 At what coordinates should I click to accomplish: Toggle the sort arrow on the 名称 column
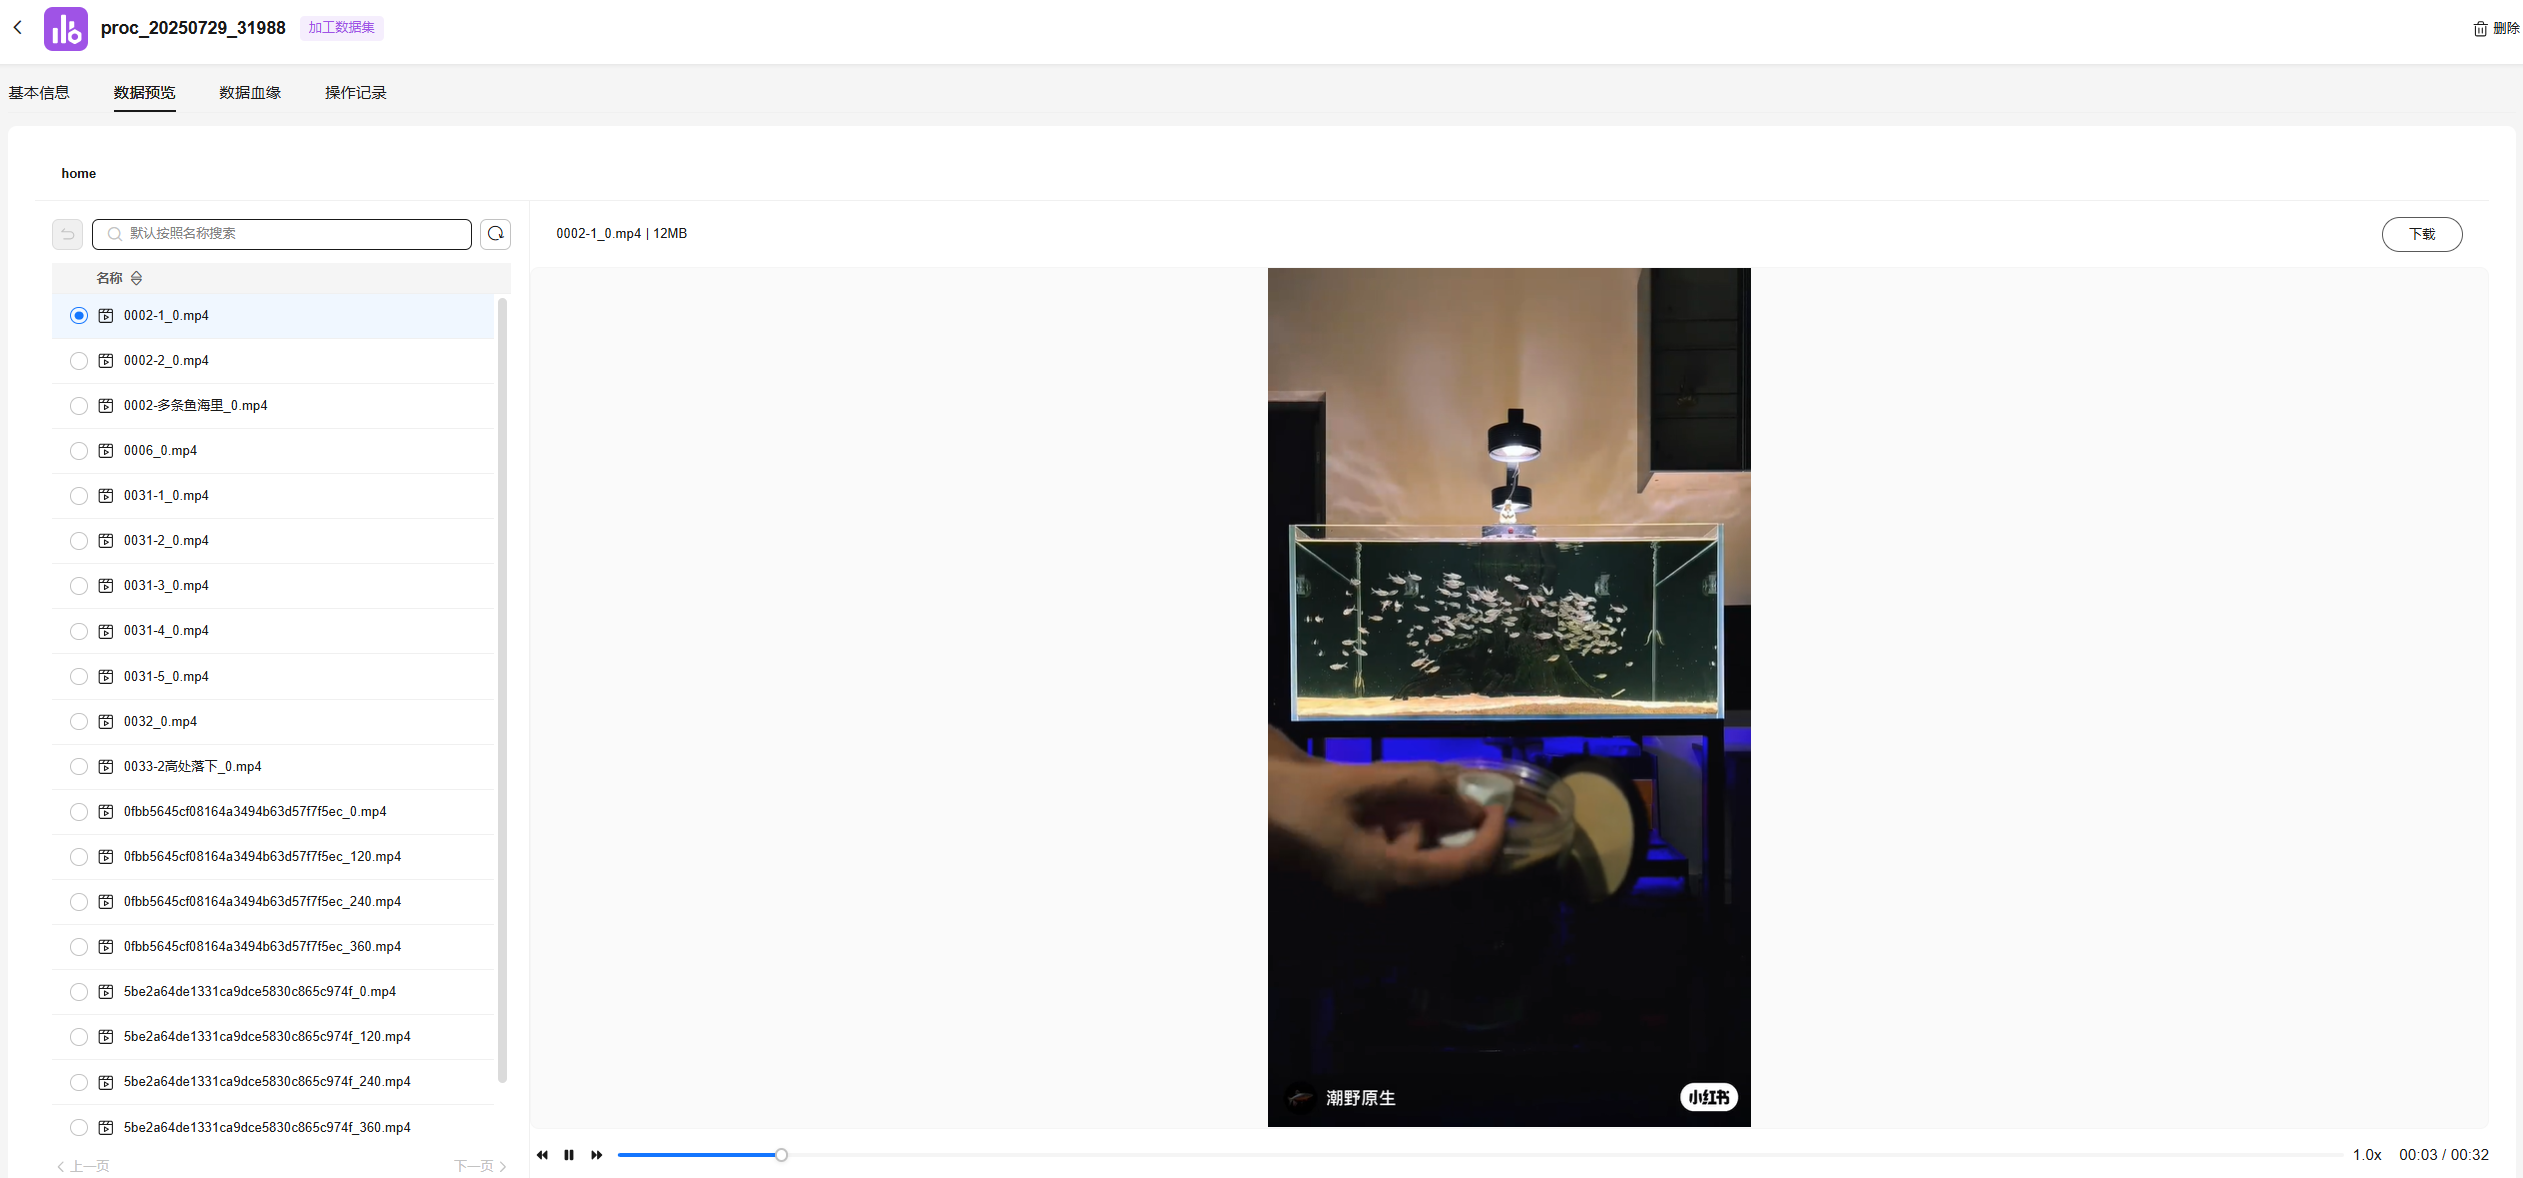coord(136,278)
